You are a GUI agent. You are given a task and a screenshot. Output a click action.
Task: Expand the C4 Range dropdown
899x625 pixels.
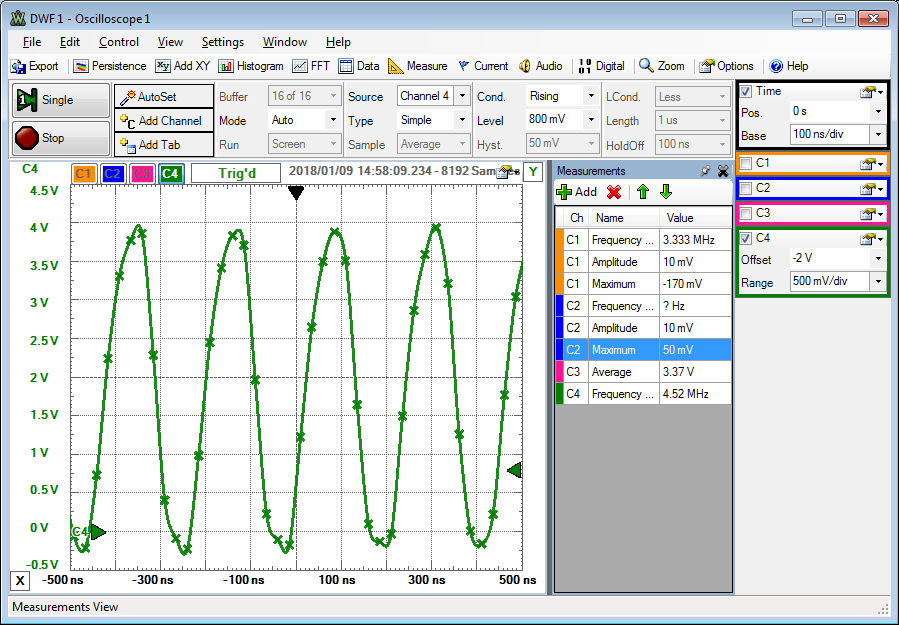click(877, 282)
